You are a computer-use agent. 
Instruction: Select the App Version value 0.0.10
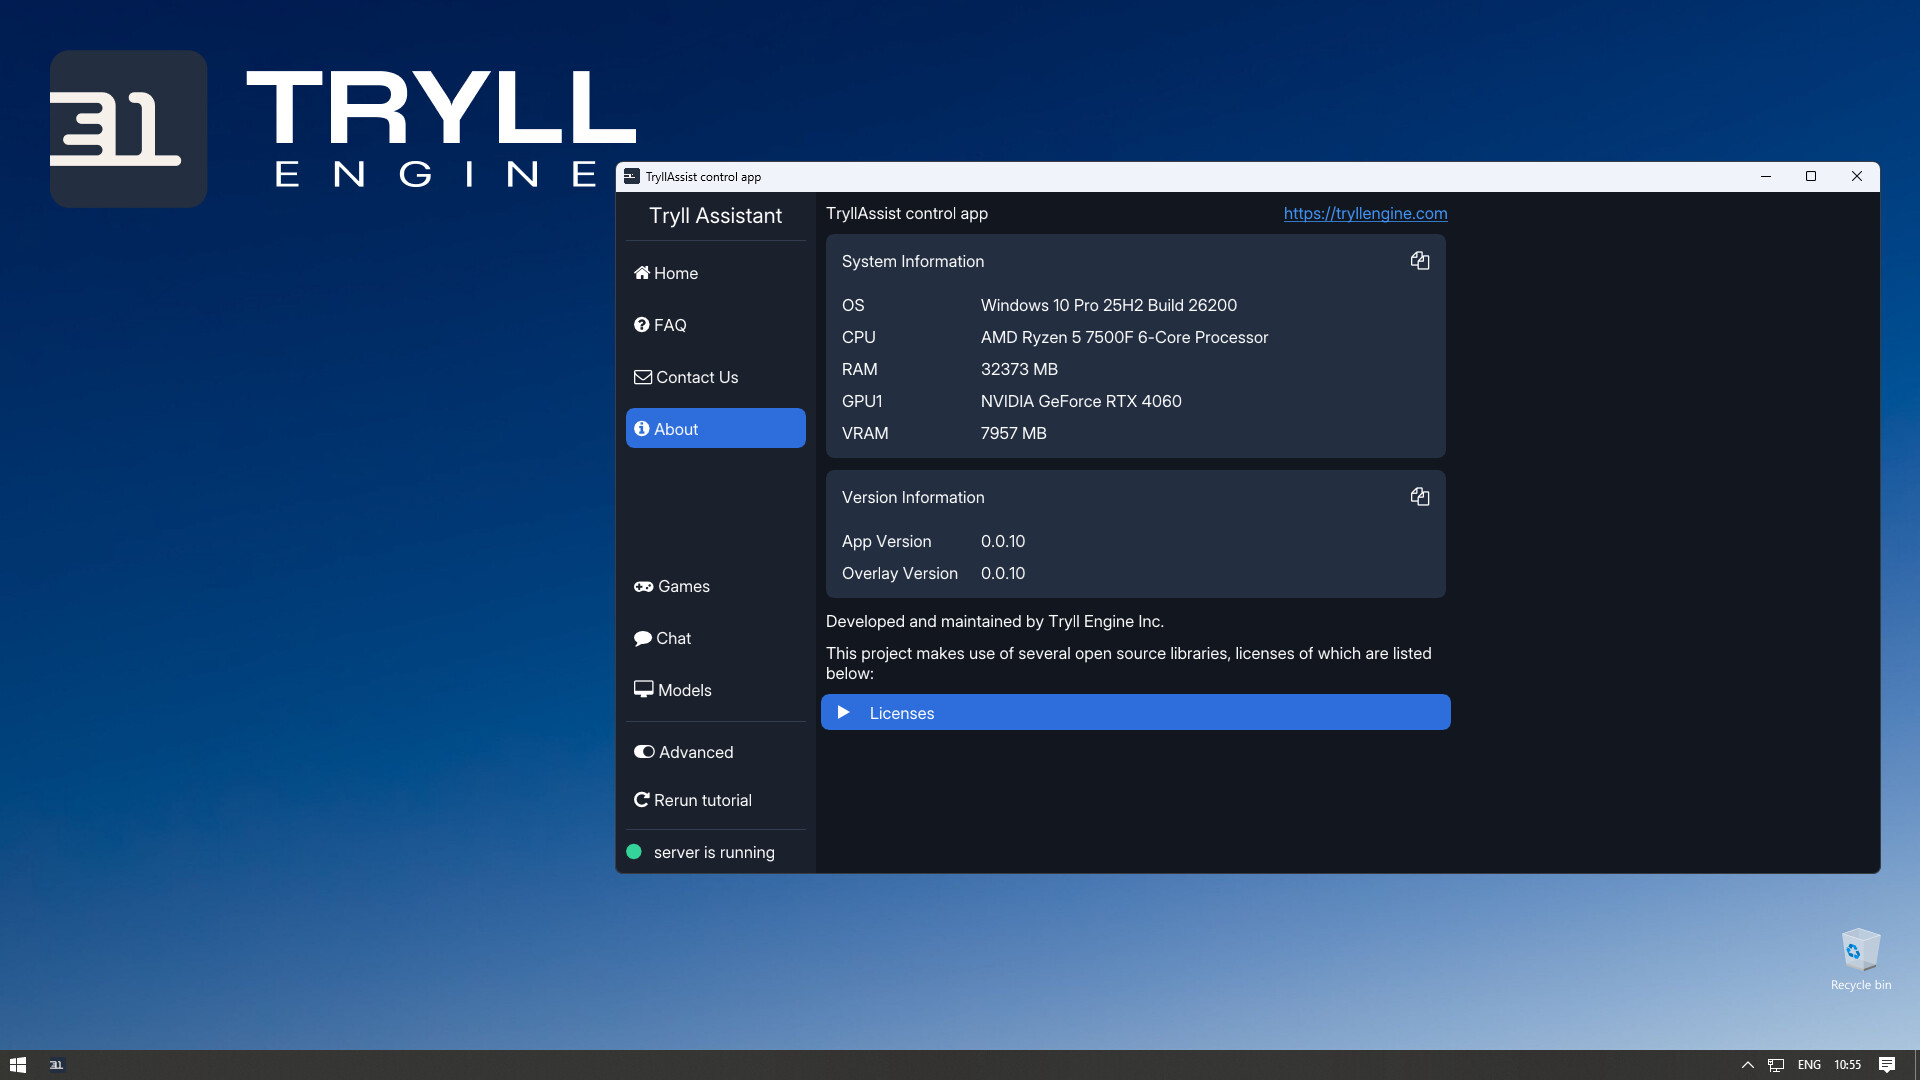(1002, 541)
